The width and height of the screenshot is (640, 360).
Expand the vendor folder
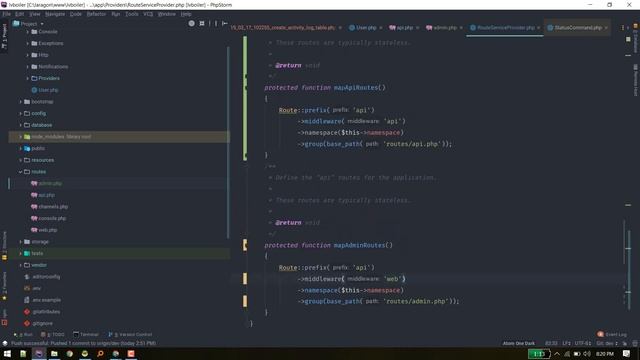tap(20, 265)
